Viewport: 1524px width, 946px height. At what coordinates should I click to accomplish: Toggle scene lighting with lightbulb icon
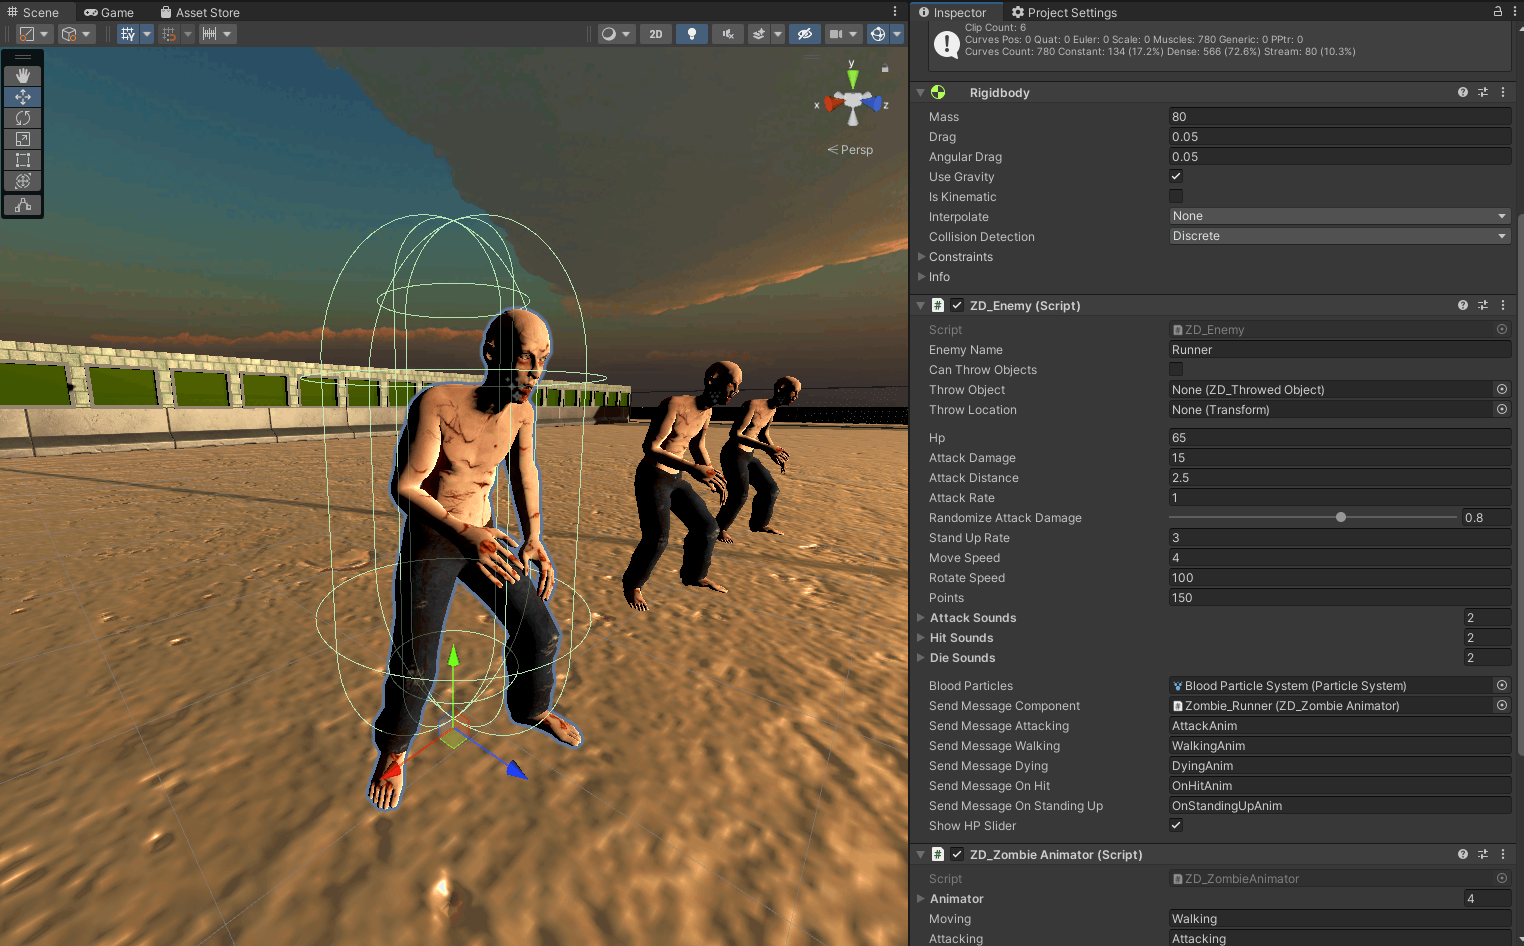(691, 34)
